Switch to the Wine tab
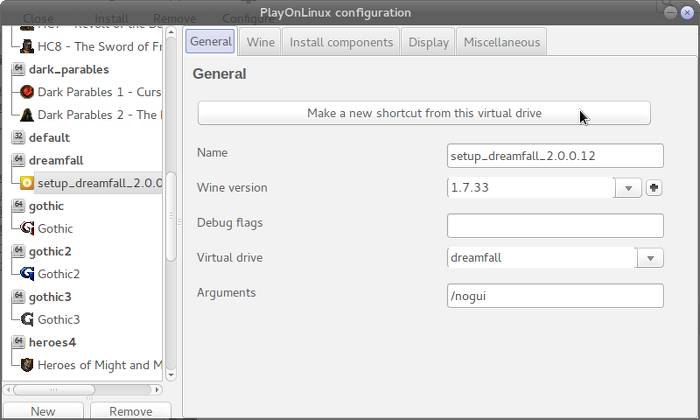700x420 pixels. click(x=260, y=42)
